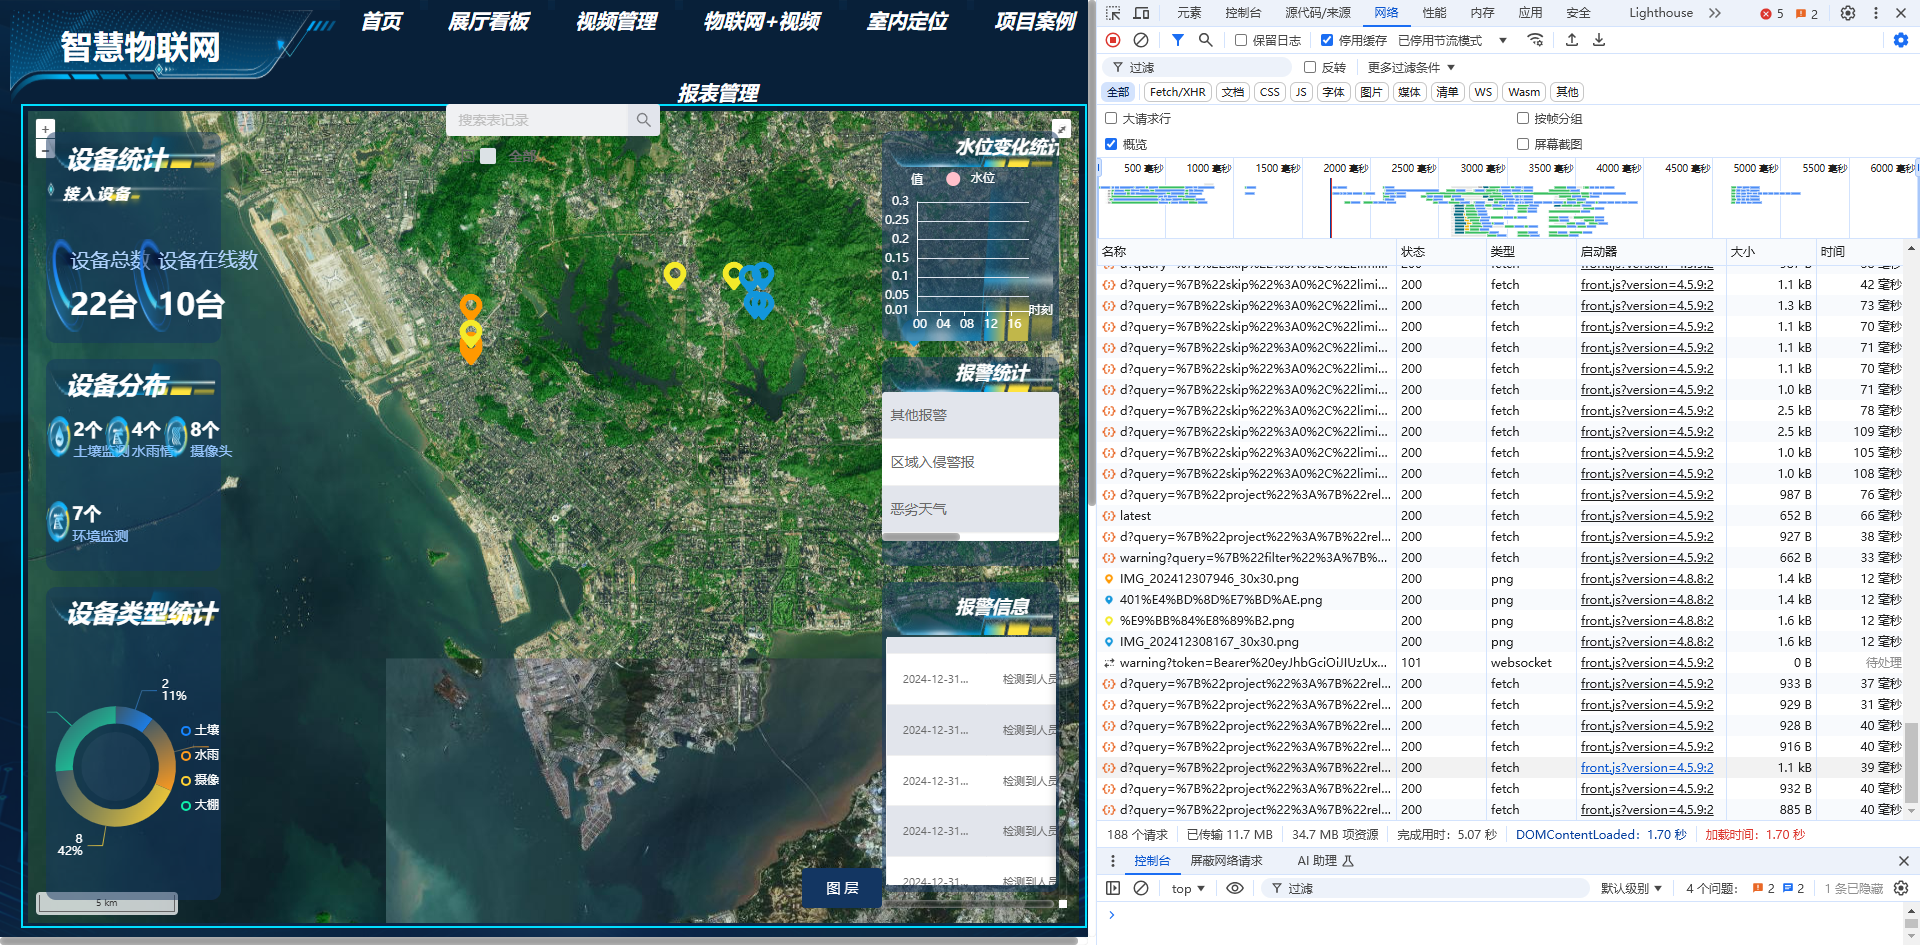Open the 视频管理 menu on the dashboard
This screenshot has height=945, width=1920.
pos(616,22)
